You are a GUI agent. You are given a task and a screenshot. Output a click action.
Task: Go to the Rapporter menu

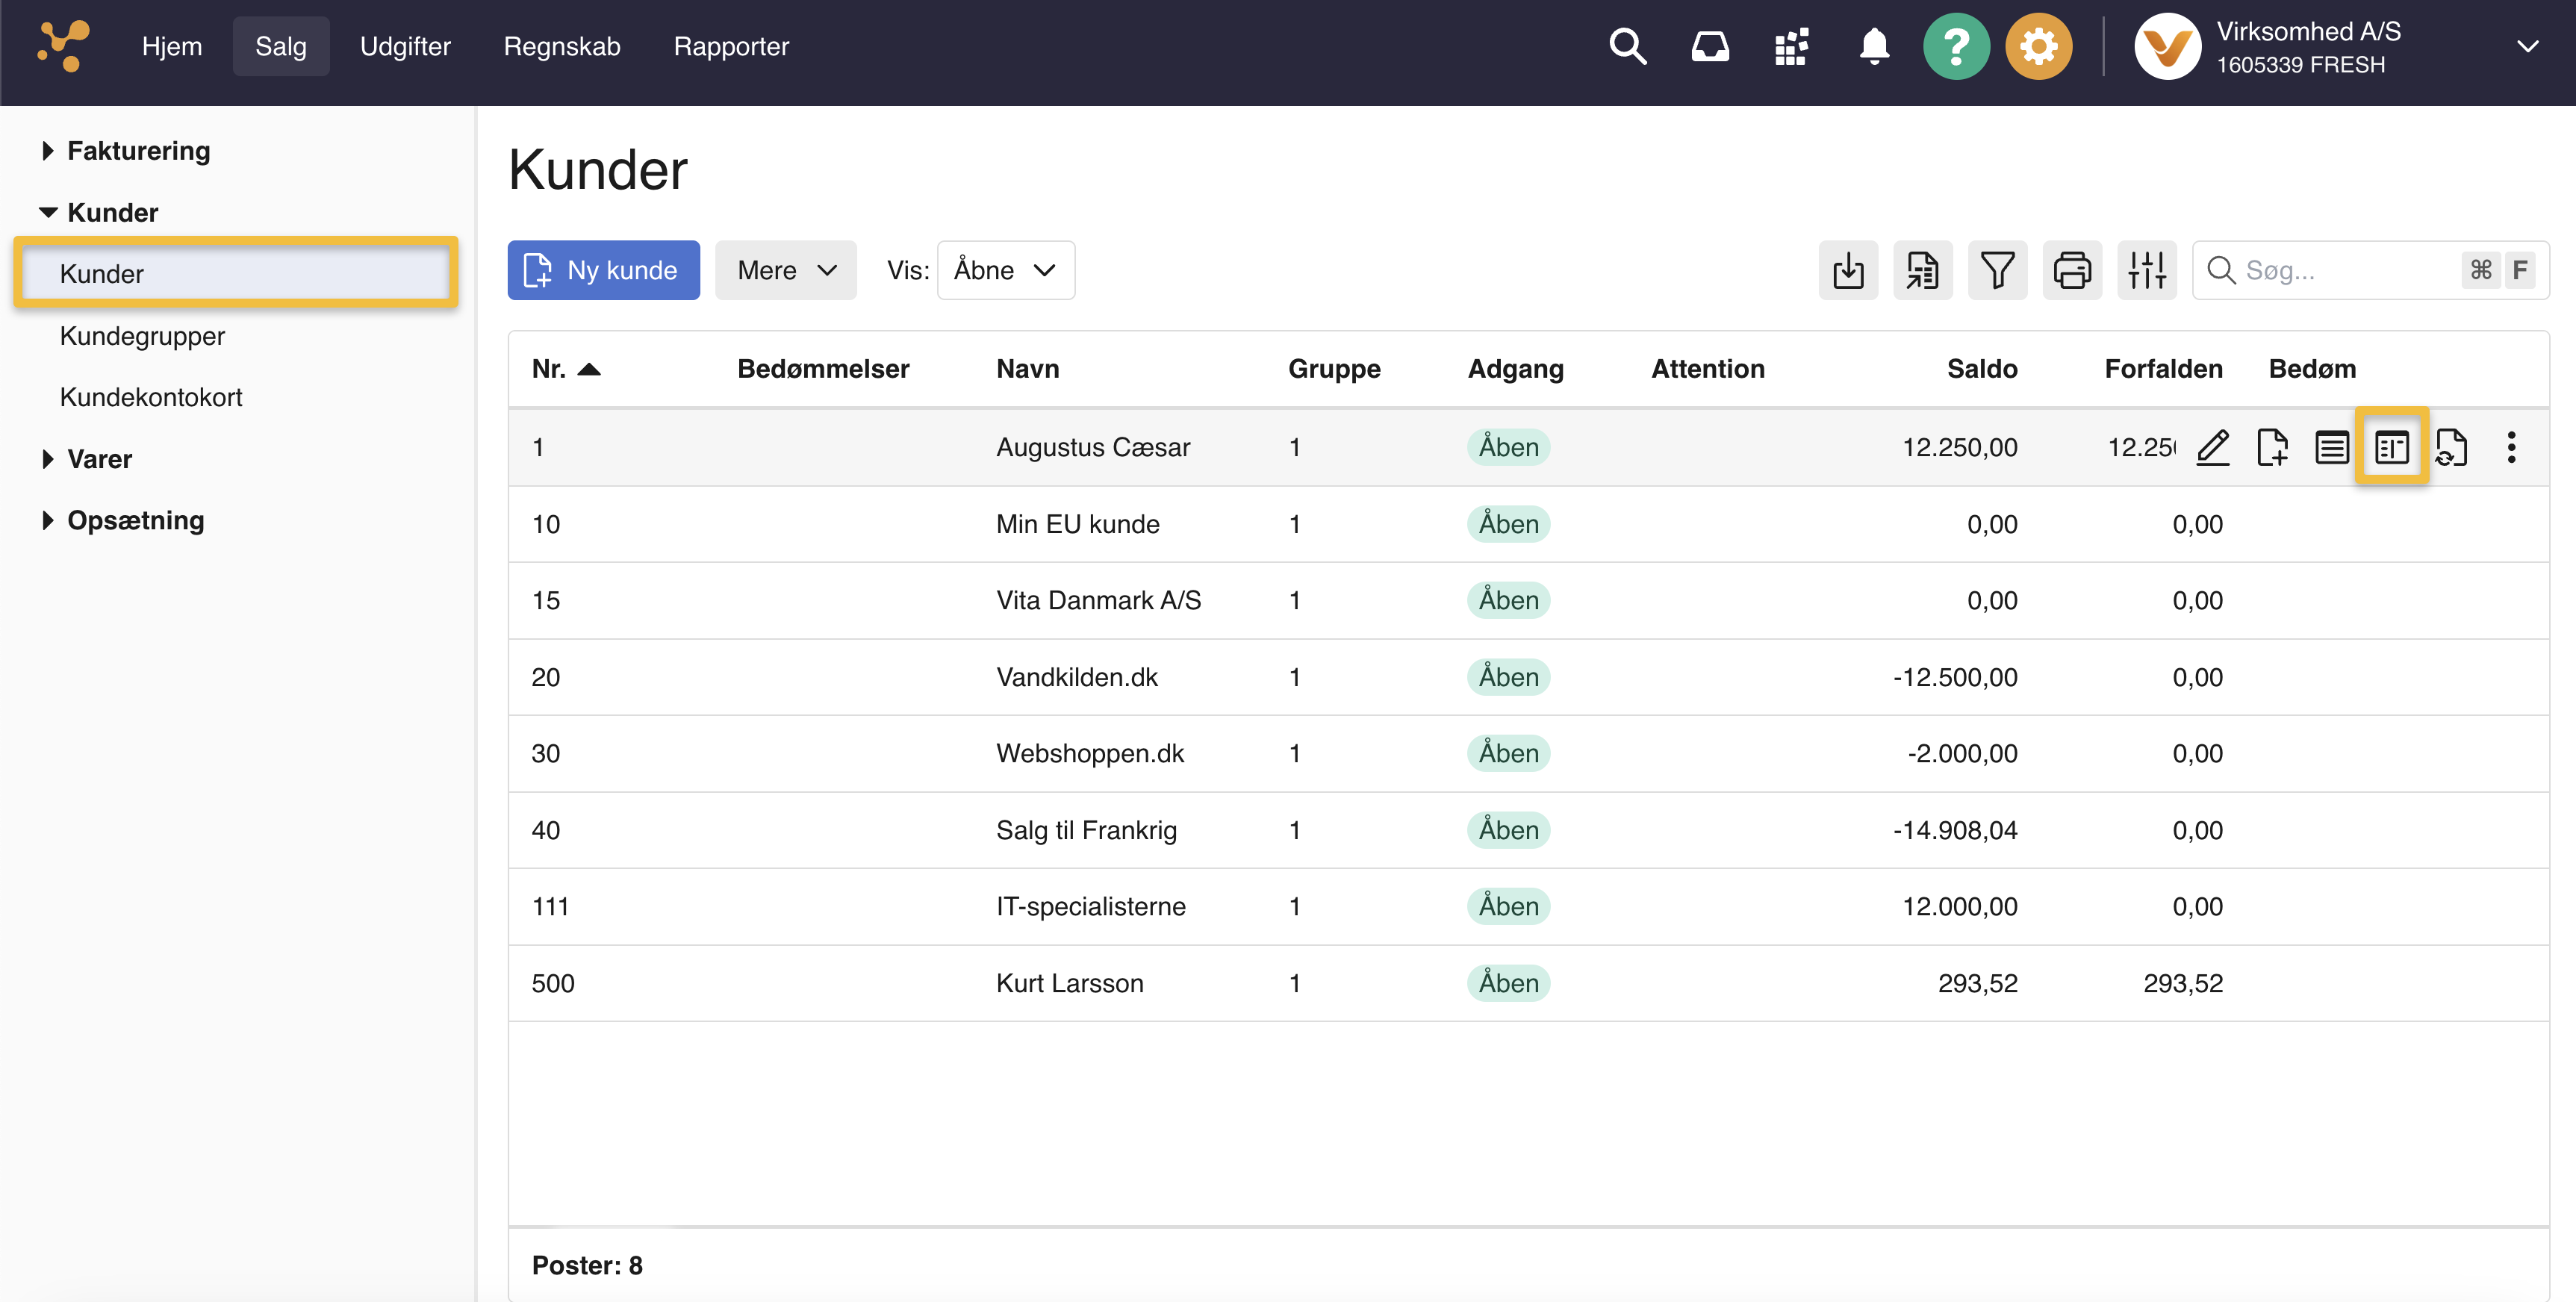730,46
